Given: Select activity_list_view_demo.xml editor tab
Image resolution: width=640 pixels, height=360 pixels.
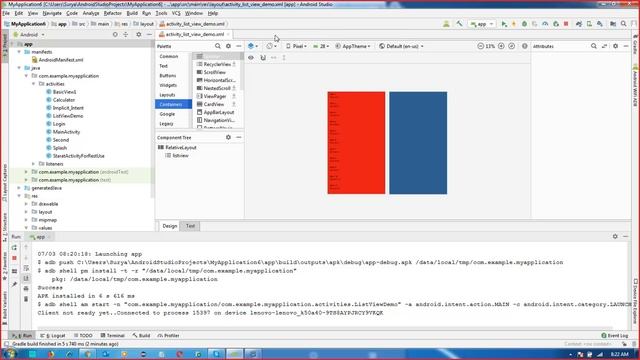Looking at the screenshot, I should [195, 34].
